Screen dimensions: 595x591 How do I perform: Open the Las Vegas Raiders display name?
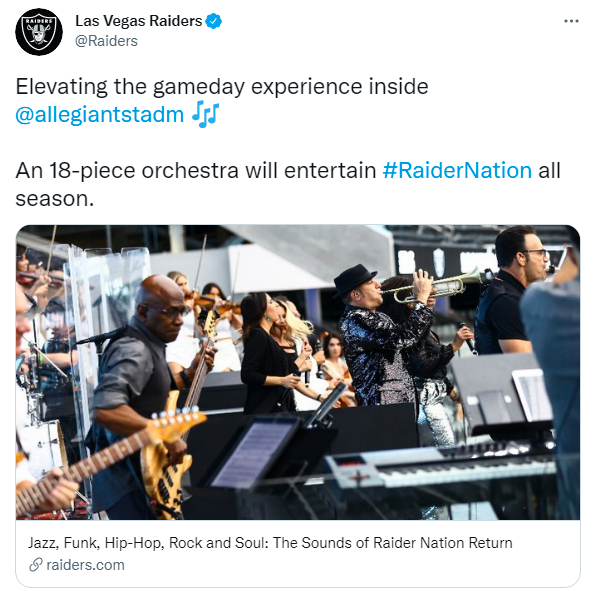click(x=139, y=21)
